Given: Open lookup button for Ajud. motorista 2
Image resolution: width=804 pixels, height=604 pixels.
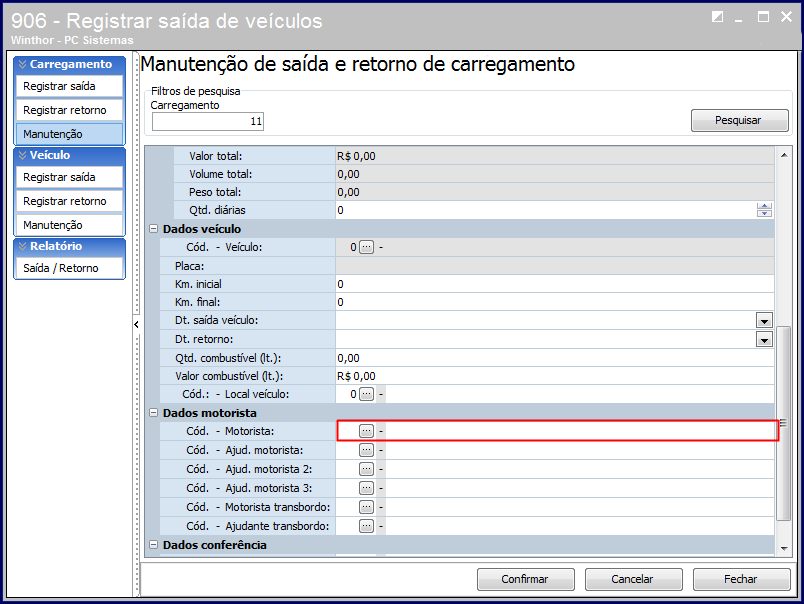Looking at the screenshot, I should pyautogui.click(x=366, y=469).
